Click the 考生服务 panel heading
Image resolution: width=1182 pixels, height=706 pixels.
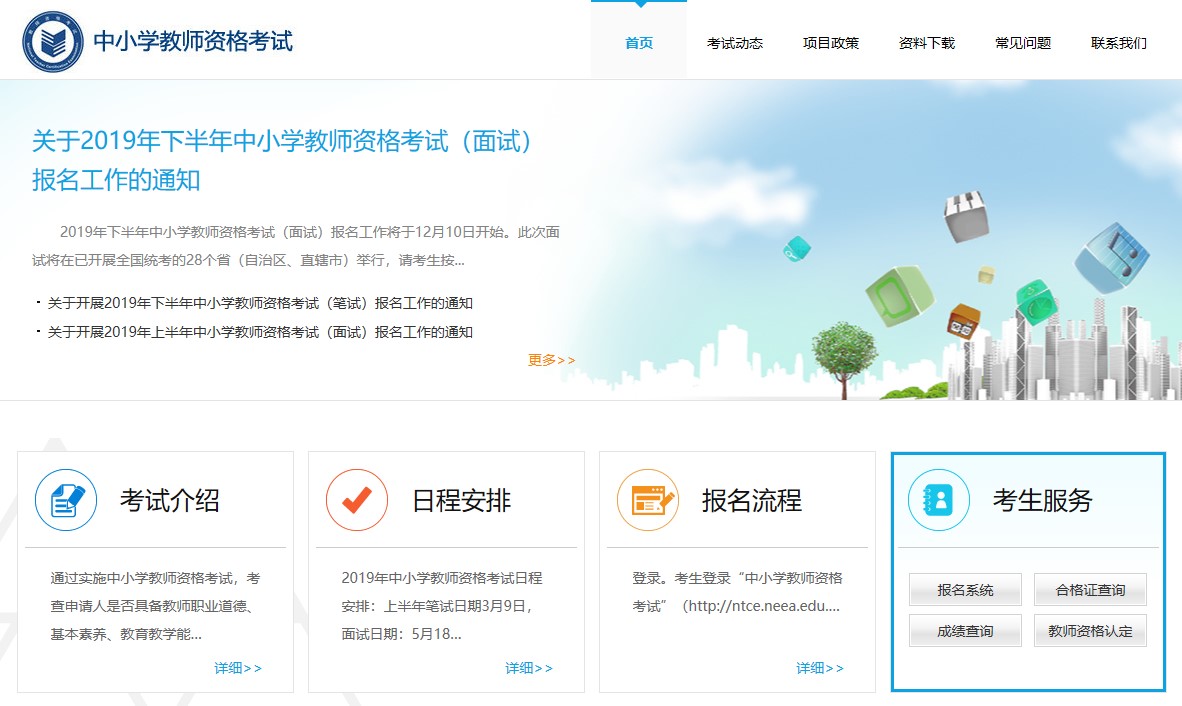point(1043,500)
